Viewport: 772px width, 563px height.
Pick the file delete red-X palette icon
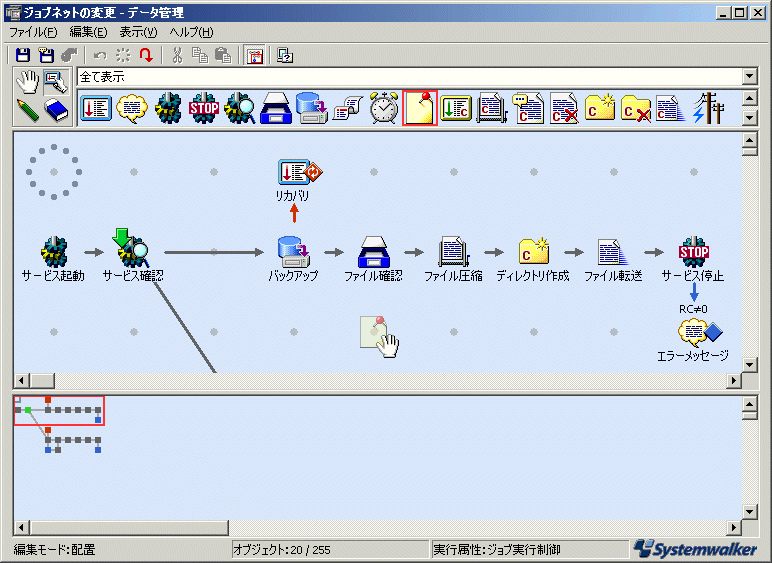click(563, 108)
